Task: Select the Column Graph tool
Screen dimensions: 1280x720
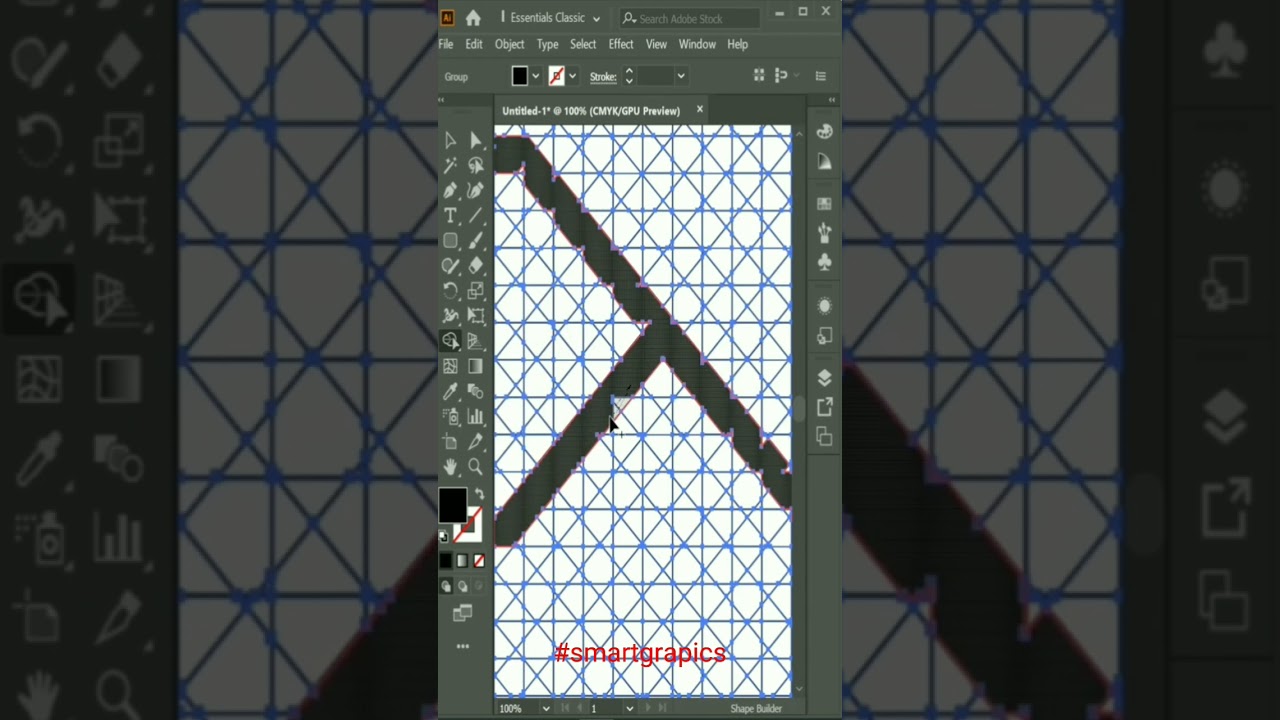Action: point(476,417)
